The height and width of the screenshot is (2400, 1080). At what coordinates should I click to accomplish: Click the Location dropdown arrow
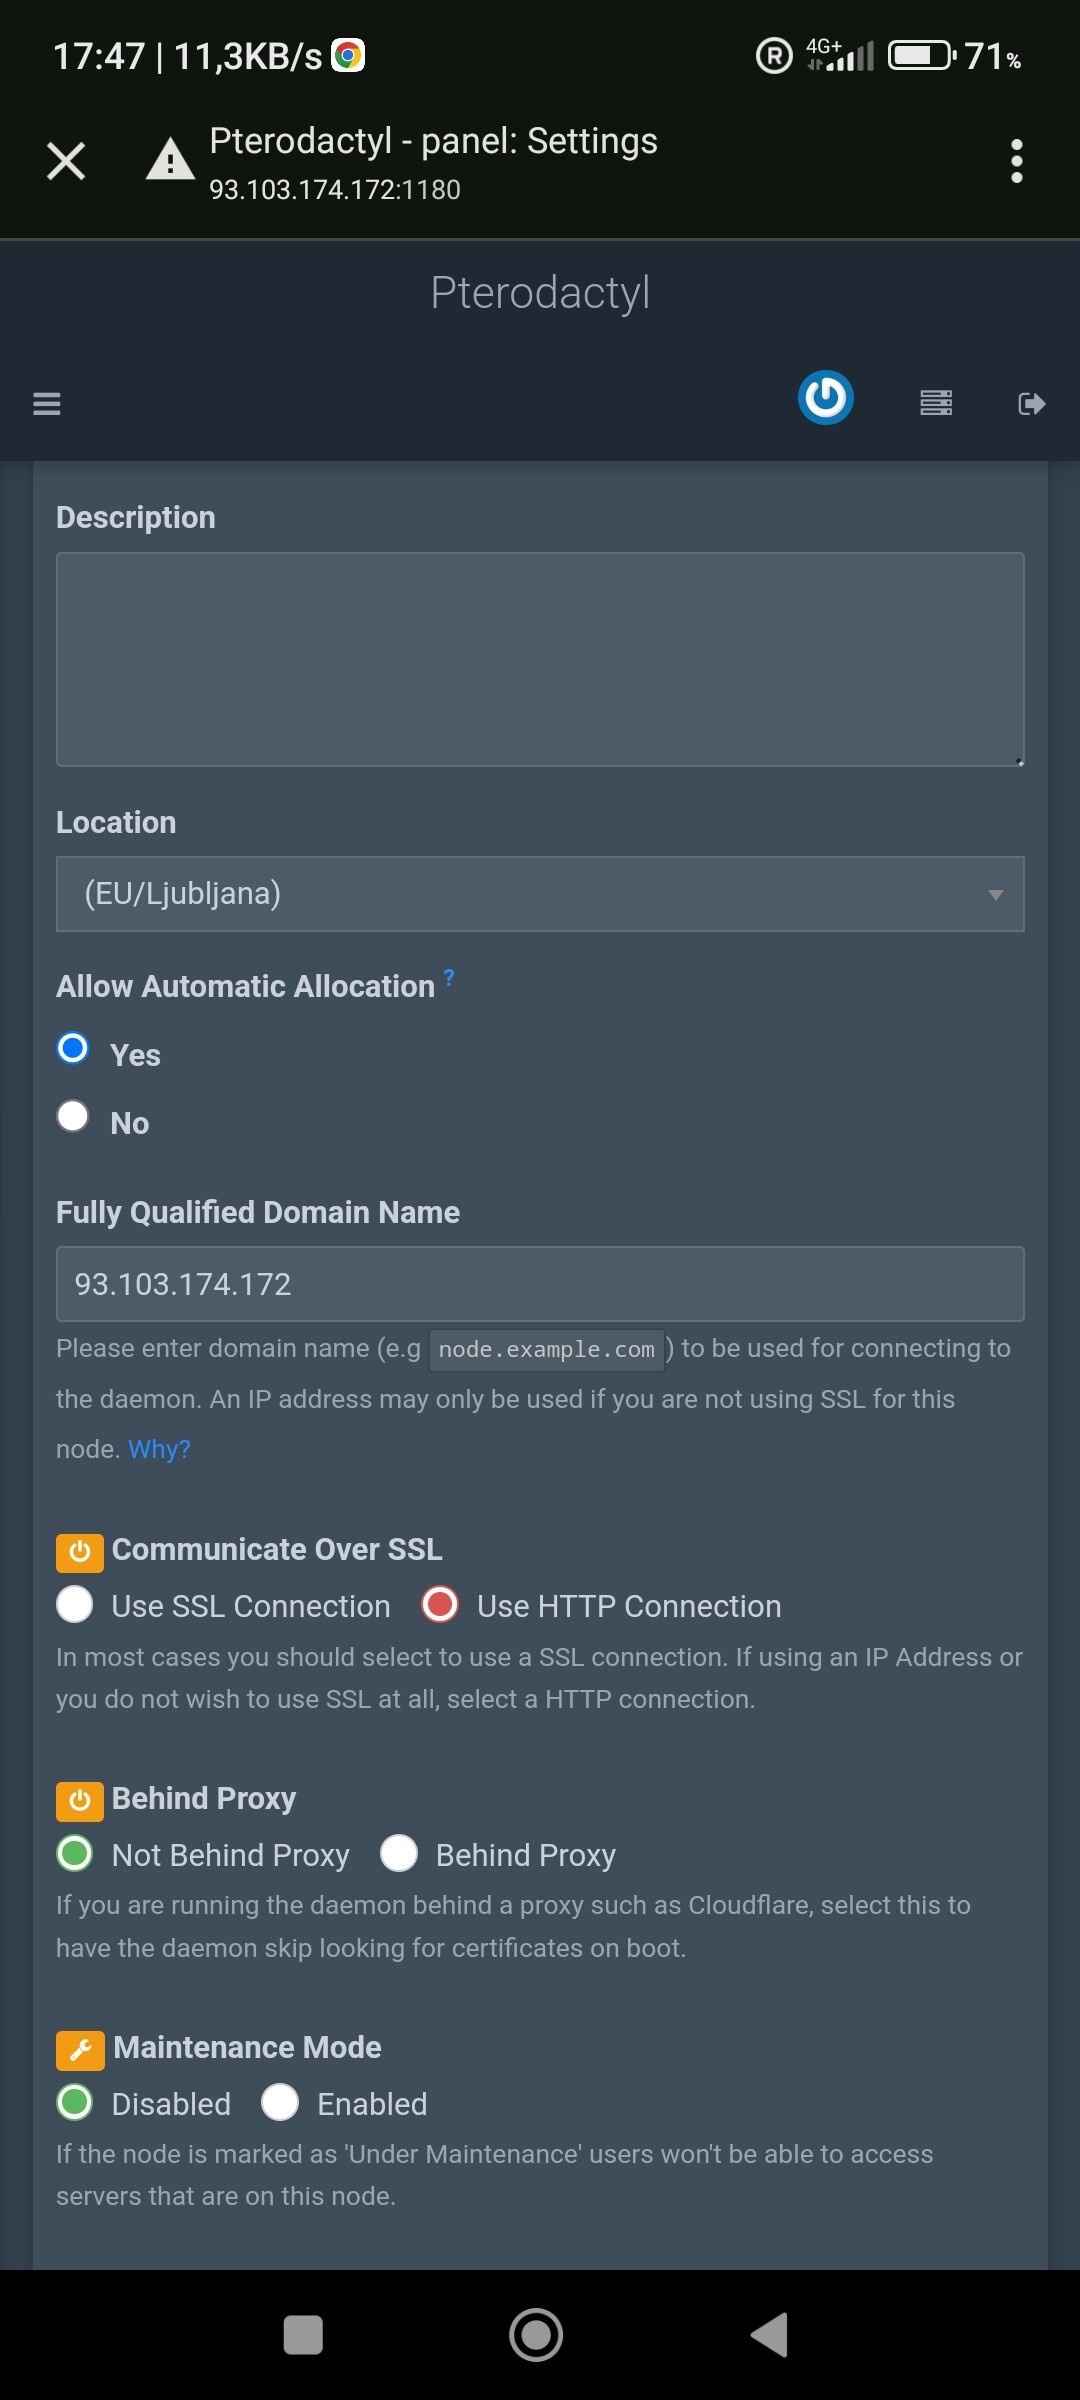click(x=995, y=895)
